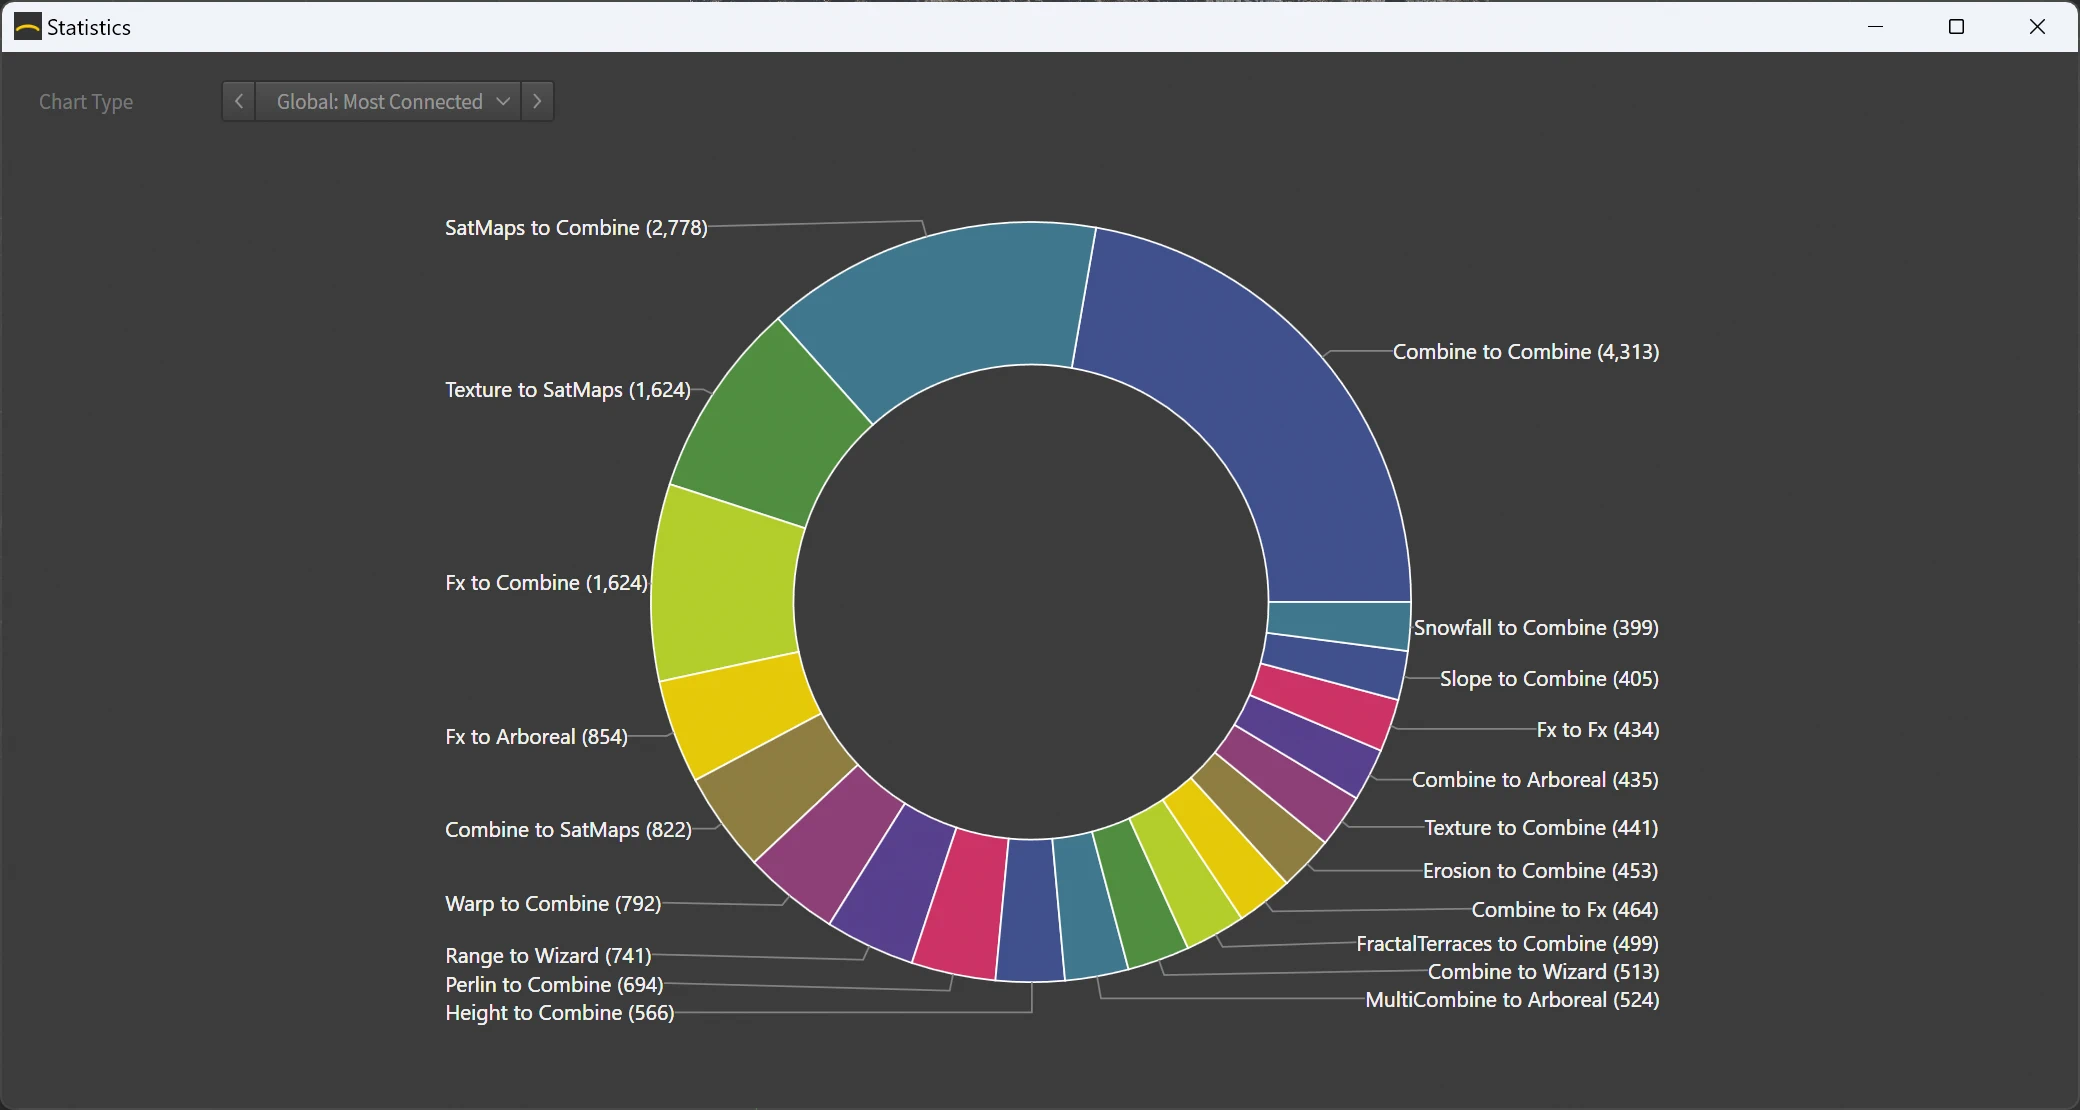Click 'Slope to Combine (405)' label

(1549, 679)
